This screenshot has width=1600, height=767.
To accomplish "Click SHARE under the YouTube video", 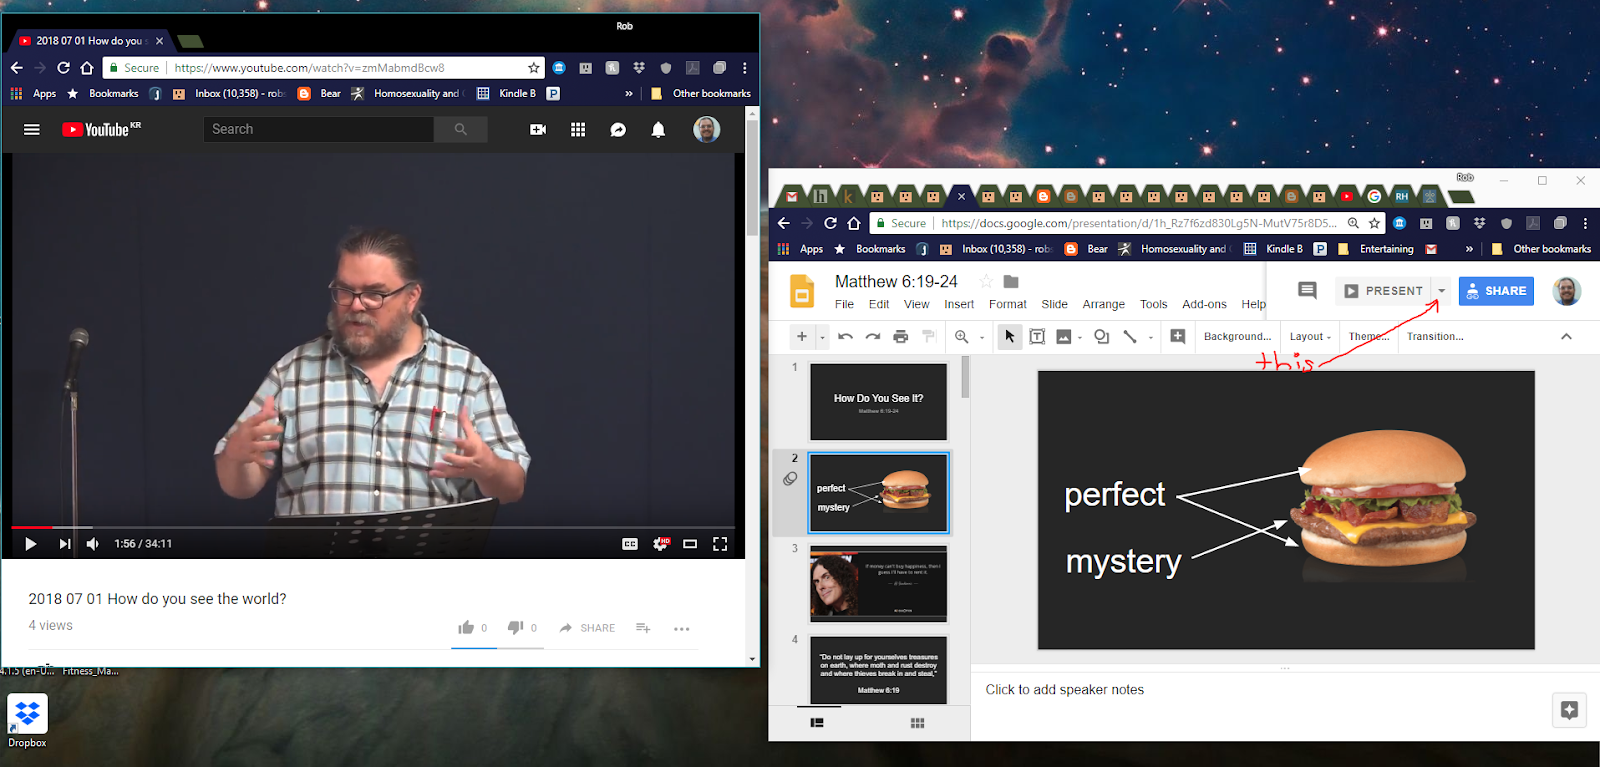I will tap(587, 628).
